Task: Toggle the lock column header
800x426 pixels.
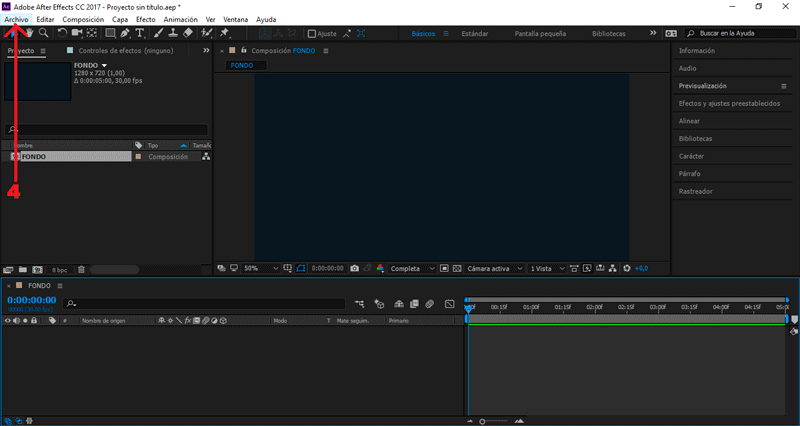Action: [x=34, y=321]
